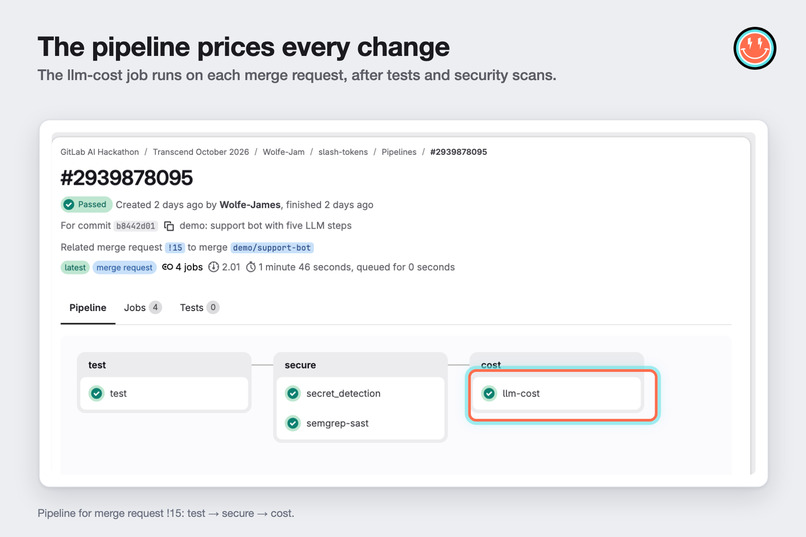Open the llm-cost job

pyautogui.click(x=557, y=394)
